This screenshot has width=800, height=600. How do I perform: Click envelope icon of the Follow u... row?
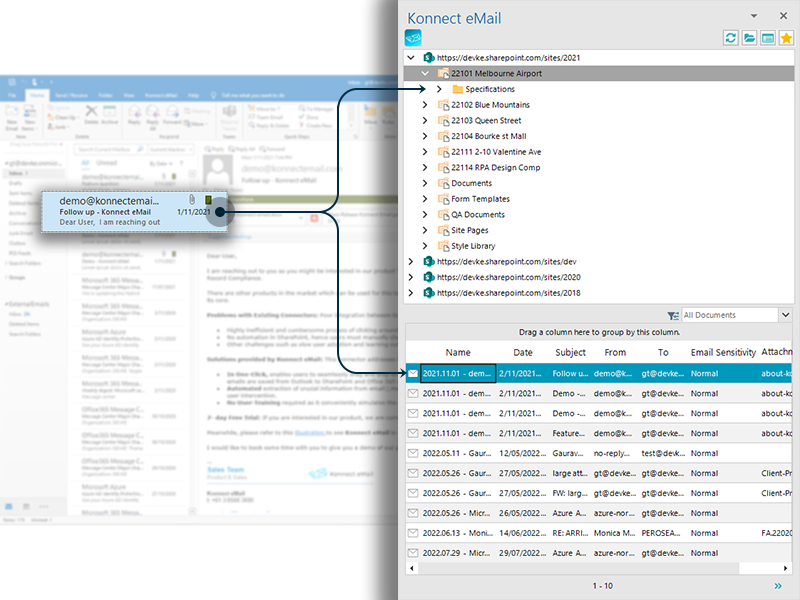click(x=413, y=373)
